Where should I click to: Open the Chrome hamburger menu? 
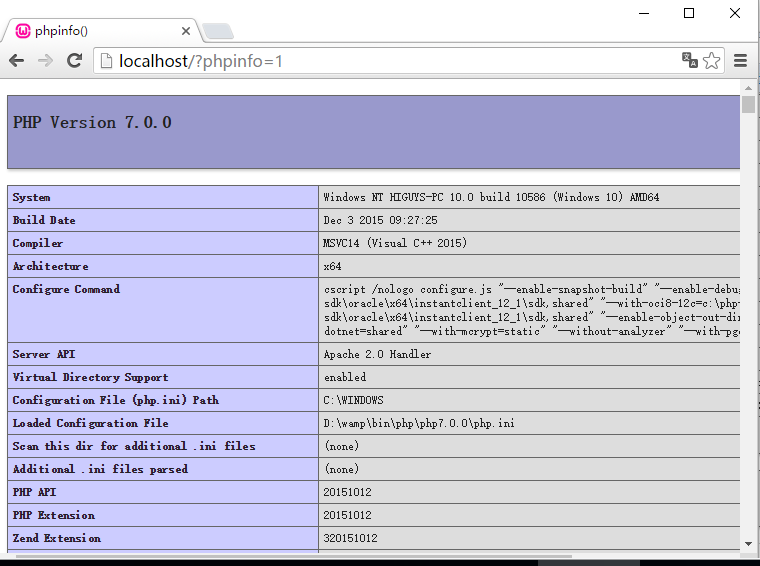click(740, 61)
